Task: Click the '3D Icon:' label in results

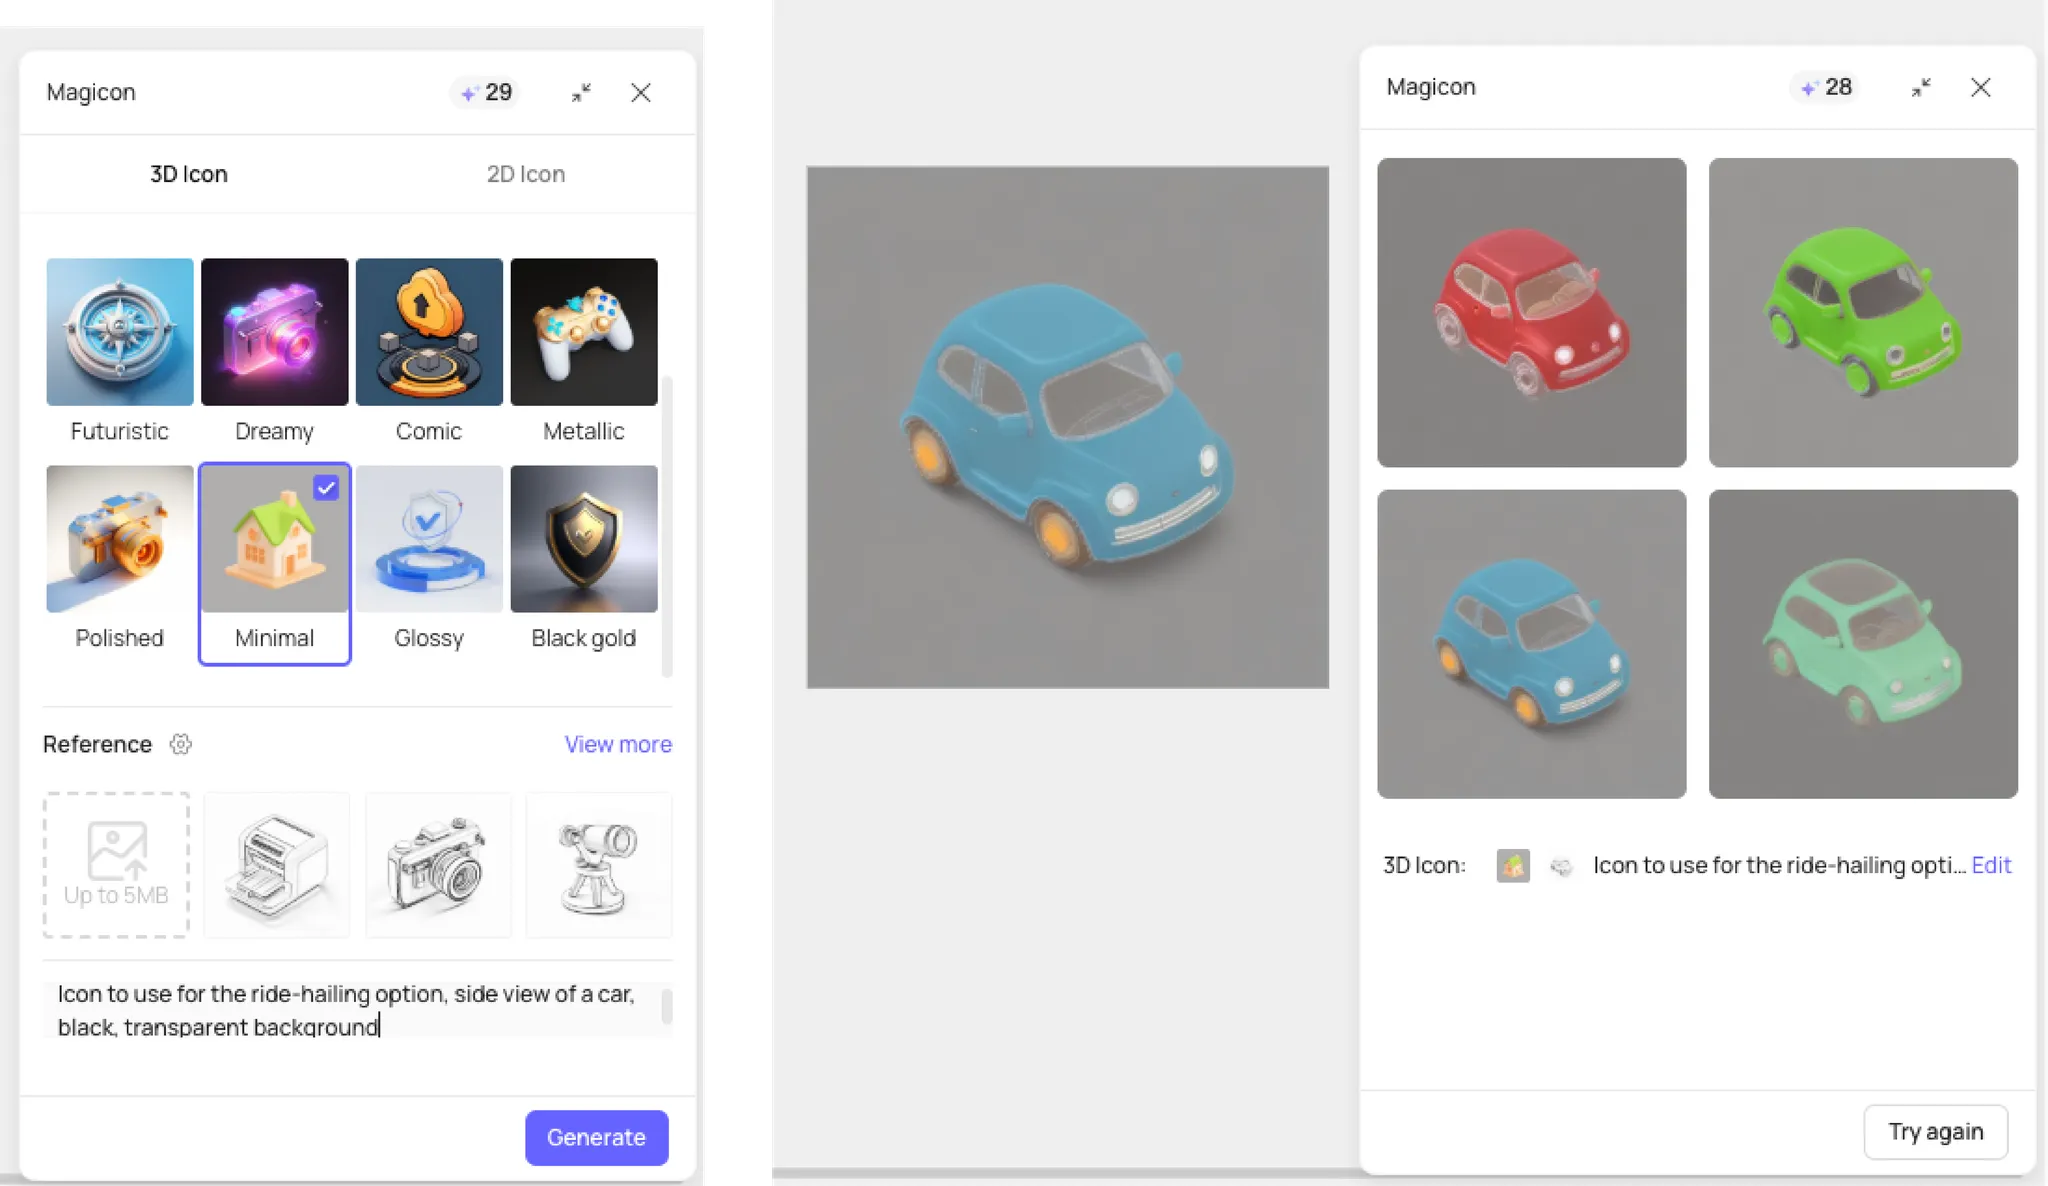Action: (x=1424, y=865)
